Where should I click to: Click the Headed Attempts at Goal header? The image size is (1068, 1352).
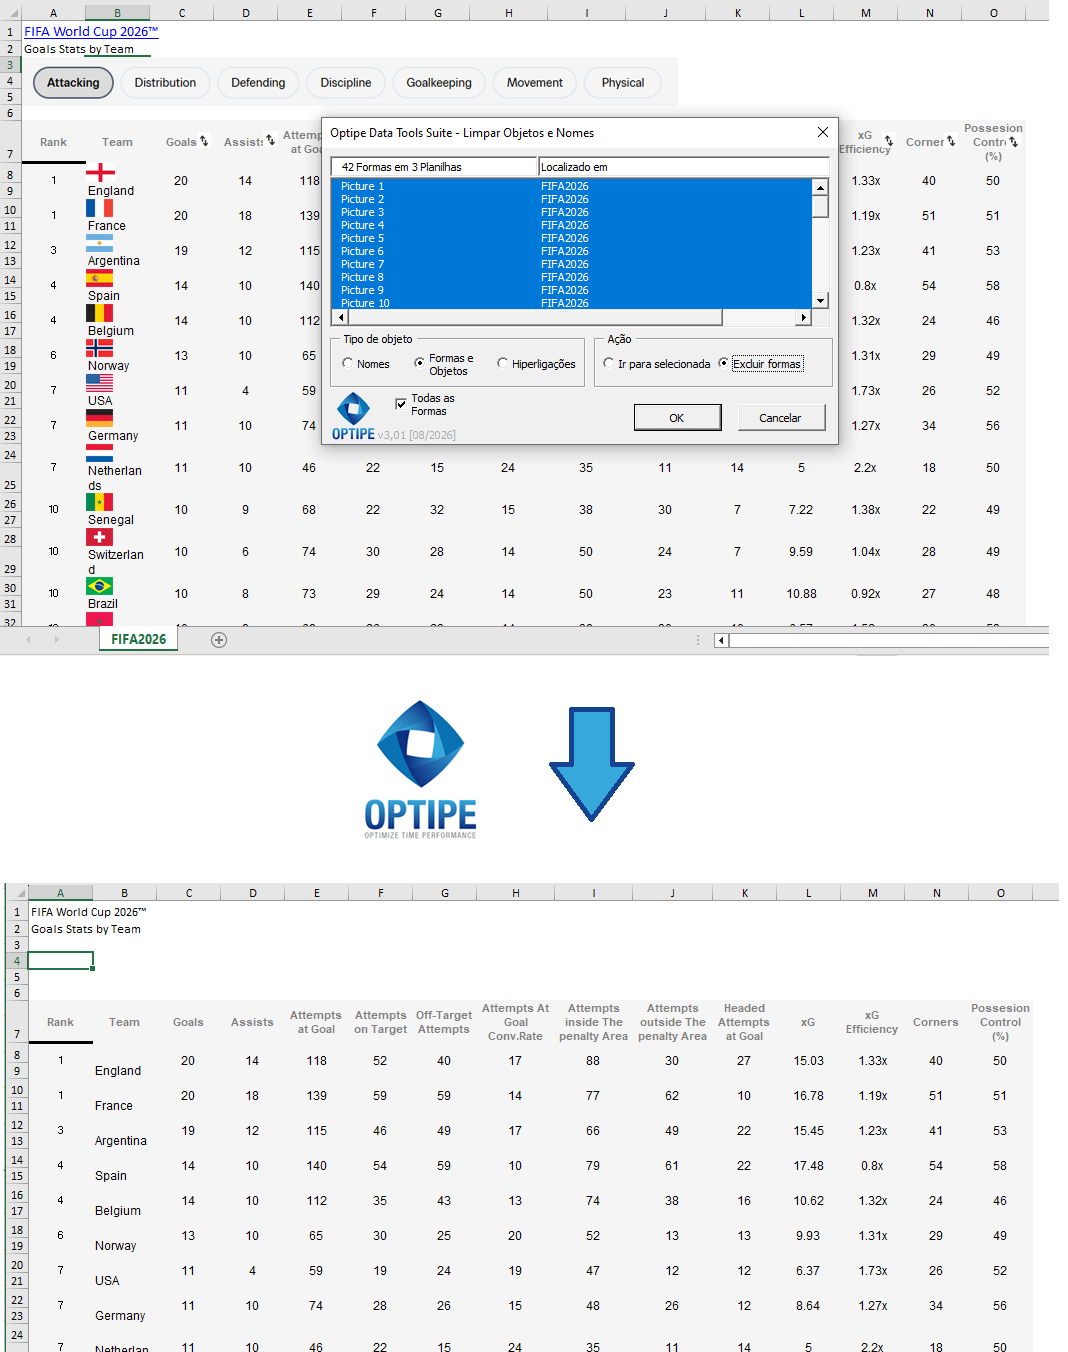[x=744, y=1022]
